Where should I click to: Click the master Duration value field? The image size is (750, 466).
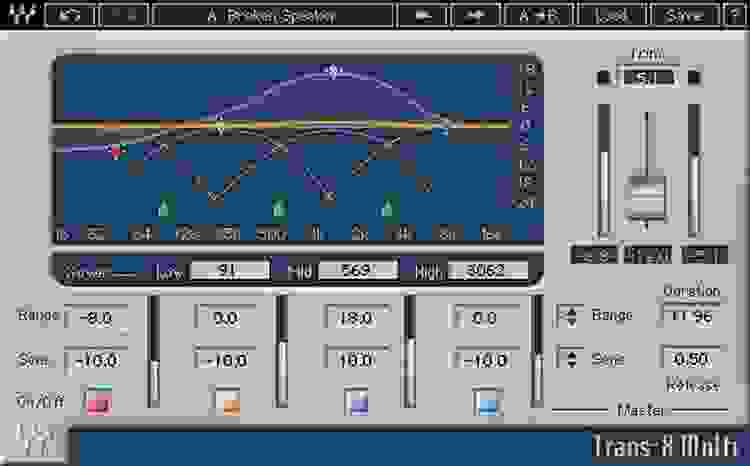click(x=691, y=315)
